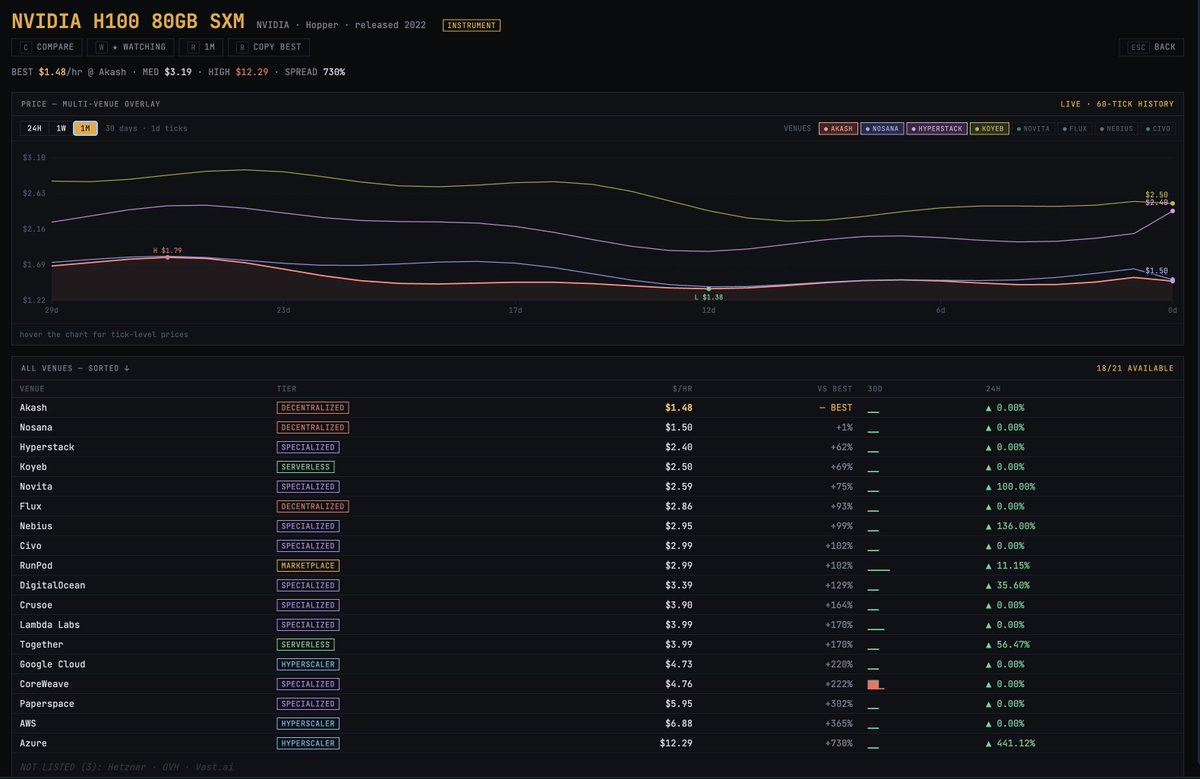Switch the chart to the 1W range tab
The width and height of the screenshot is (1200, 779).
point(61,128)
